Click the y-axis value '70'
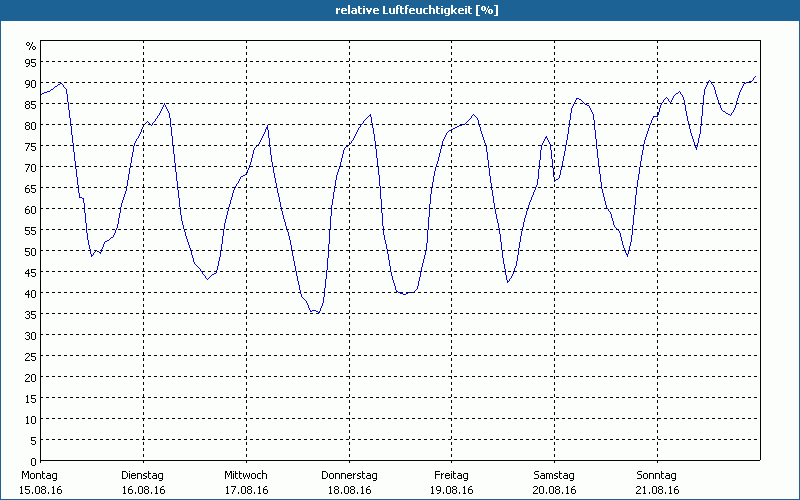 tap(31, 167)
